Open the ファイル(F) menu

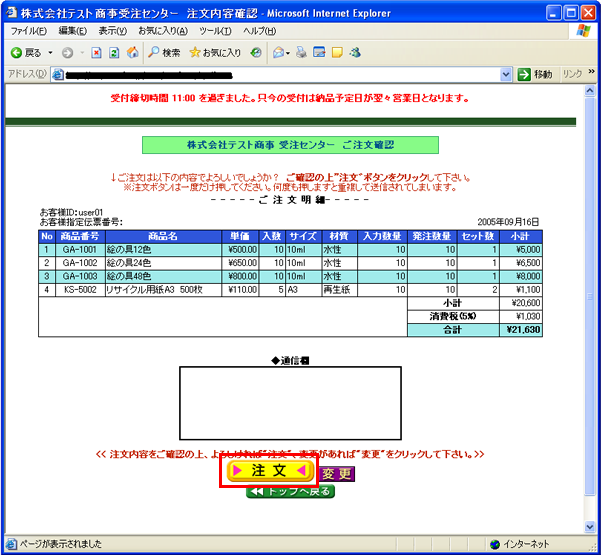pyautogui.click(x=29, y=31)
